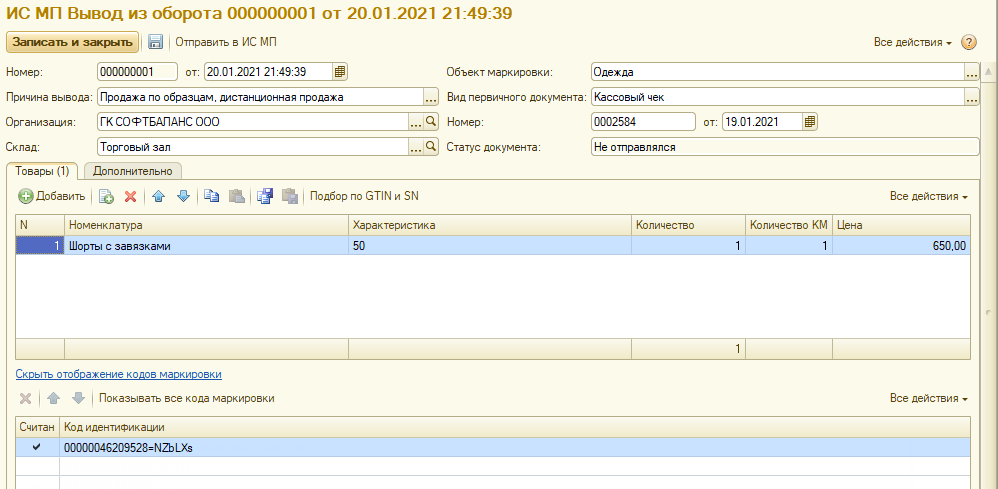Screen dimensions: 998x489
Task: Click the Записать и закрыть button
Action: pos(72,42)
